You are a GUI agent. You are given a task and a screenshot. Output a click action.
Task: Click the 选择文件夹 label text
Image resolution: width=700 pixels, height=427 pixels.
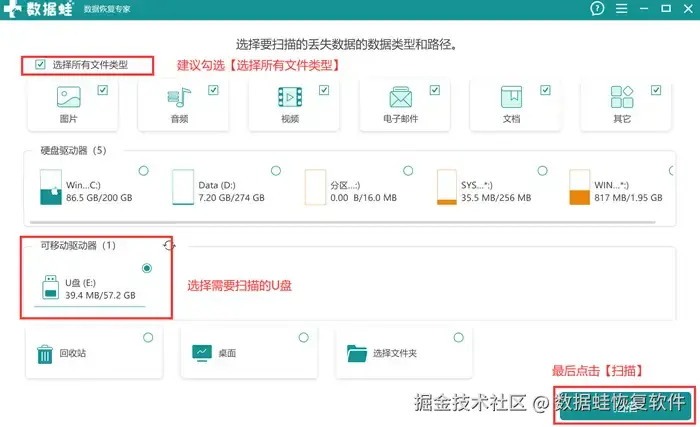pyautogui.click(x=395, y=353)
